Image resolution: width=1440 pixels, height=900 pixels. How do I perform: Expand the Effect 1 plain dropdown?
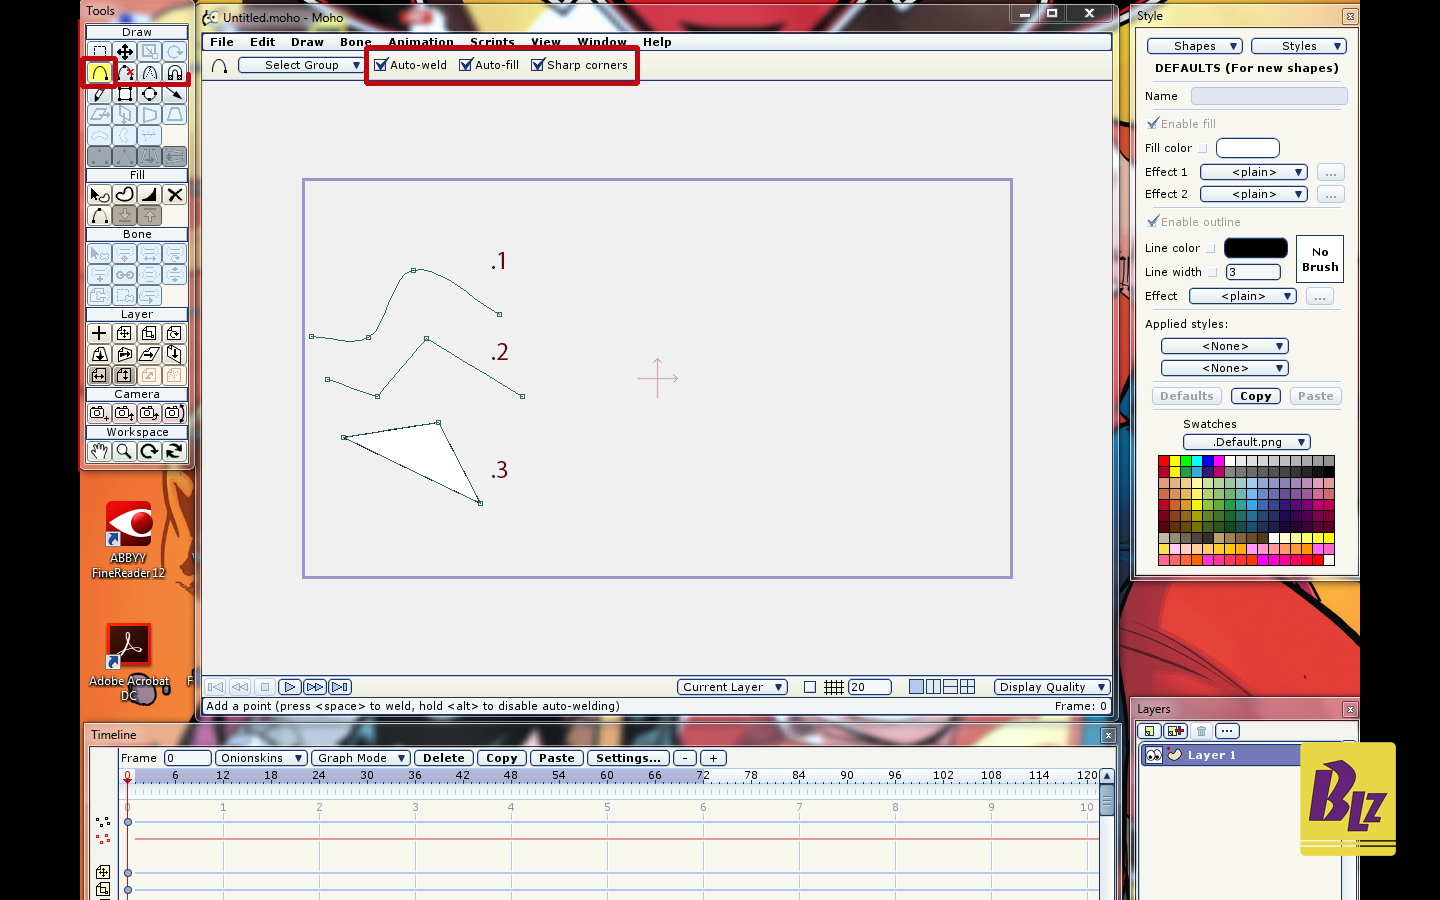(1254, 172)
